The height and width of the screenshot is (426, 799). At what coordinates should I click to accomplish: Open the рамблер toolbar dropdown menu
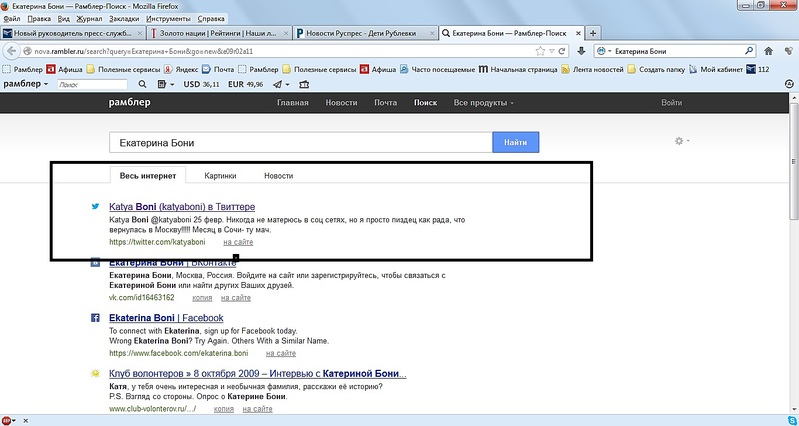point(25,84)
